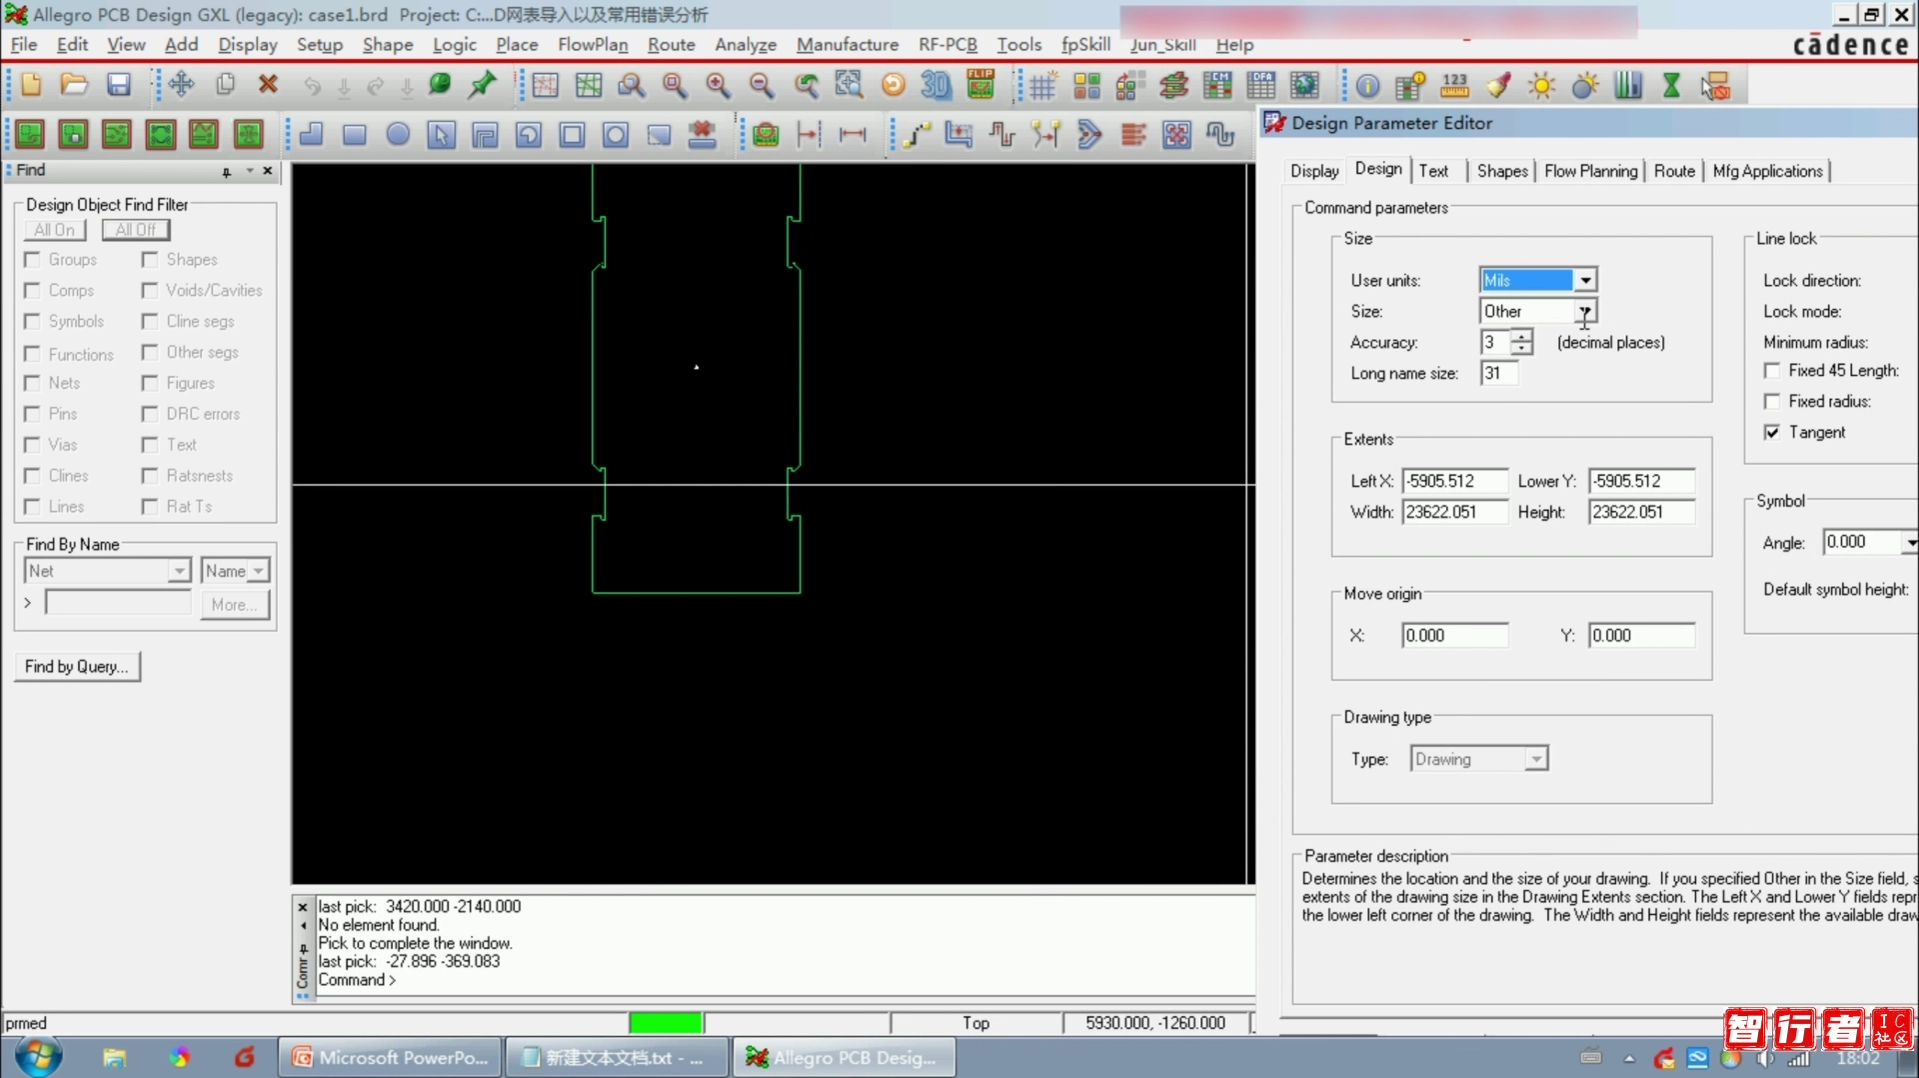1919x1078 pixels.
Task: Click the add connect route icon
Action: [x=915, y=134]
